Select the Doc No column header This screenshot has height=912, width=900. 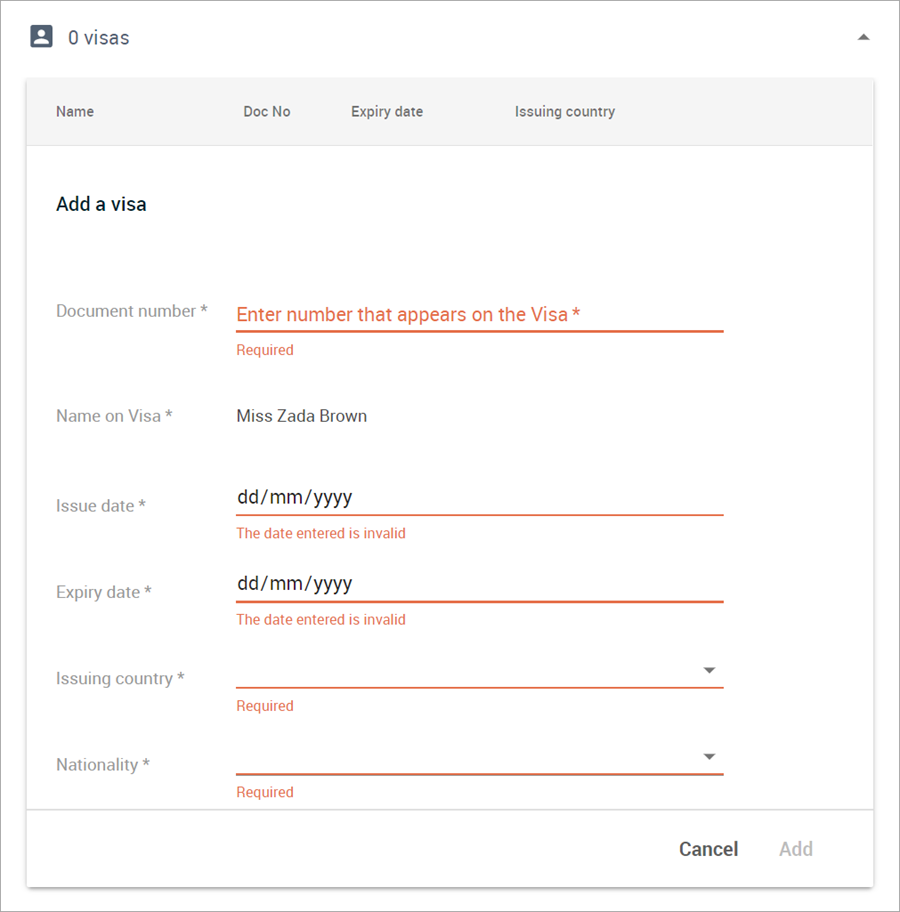click(x=267, y=112)
